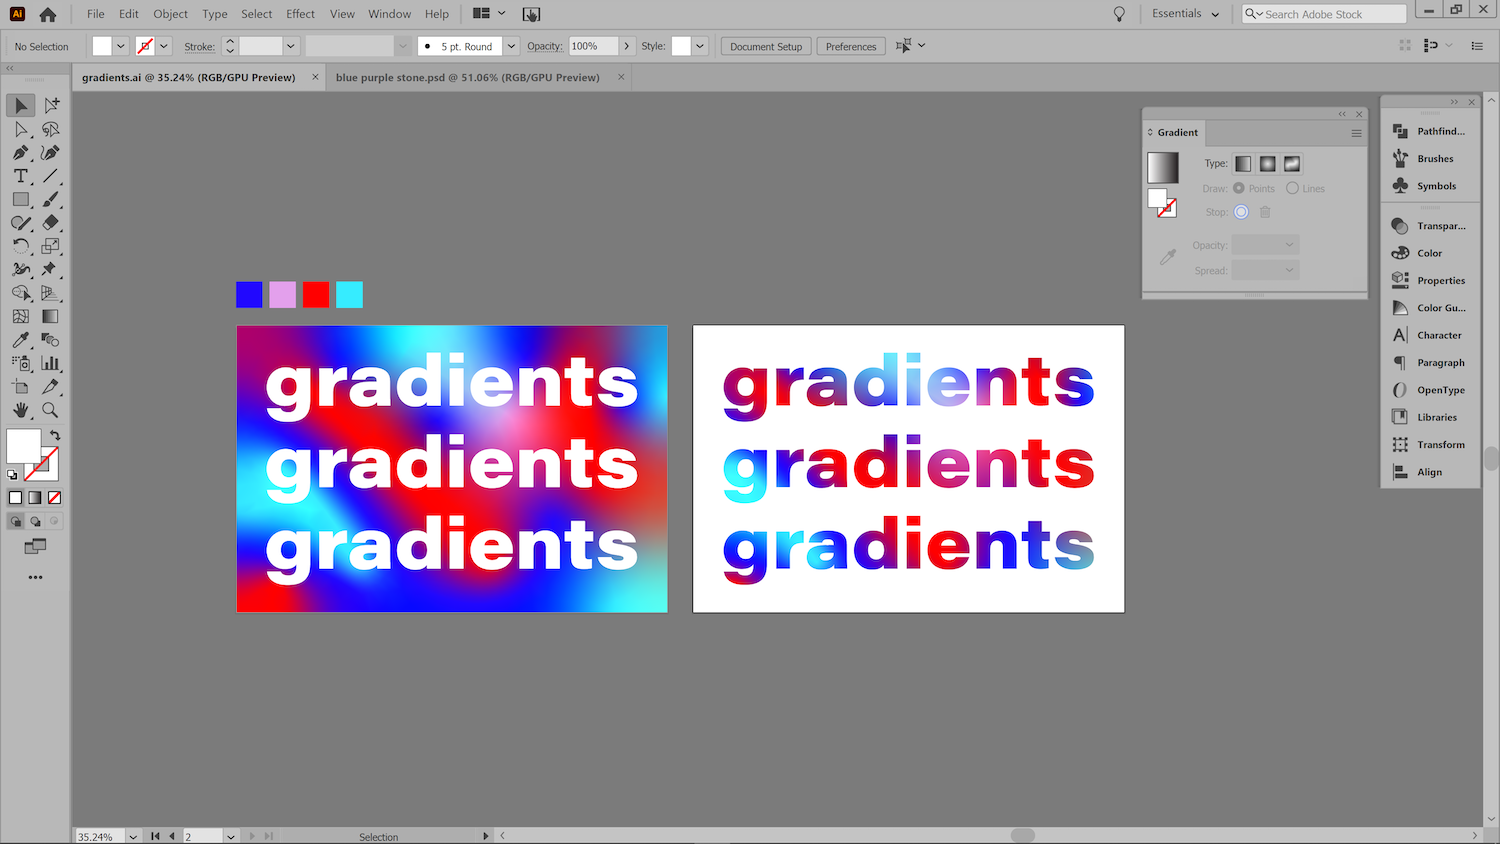The height and width of the screenshot is (844, 1500).
Task: Swap fill and stroke arrow
Action: 56,436
